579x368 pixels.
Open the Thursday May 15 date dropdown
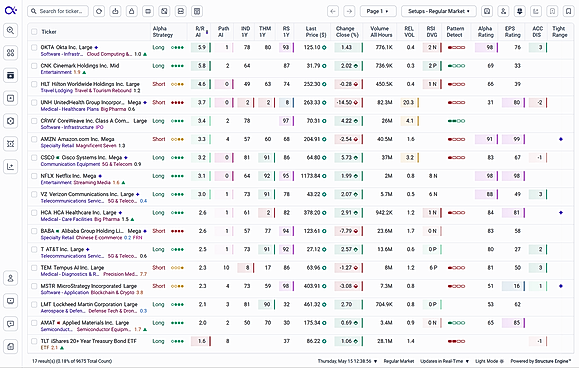[x=347, y=361]
